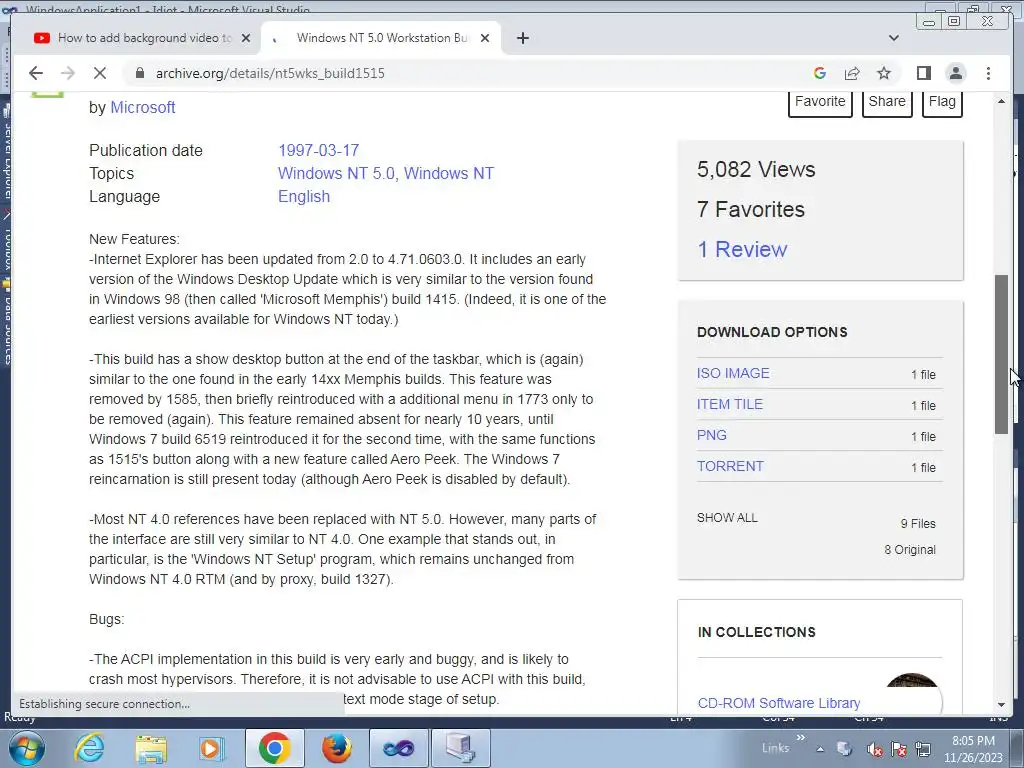Screen dimensions: 1024x768
Task: Open the ITEM TILE download option
Action: pyautogui.click(x=729, y=404)
